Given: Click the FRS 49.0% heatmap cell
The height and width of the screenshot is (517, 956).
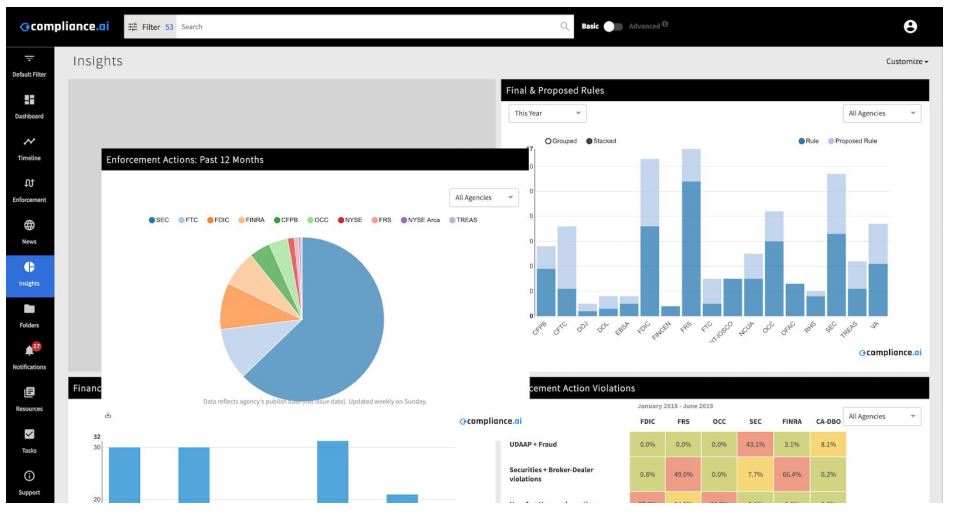Looking at the screenshot, I should (683, 474).
